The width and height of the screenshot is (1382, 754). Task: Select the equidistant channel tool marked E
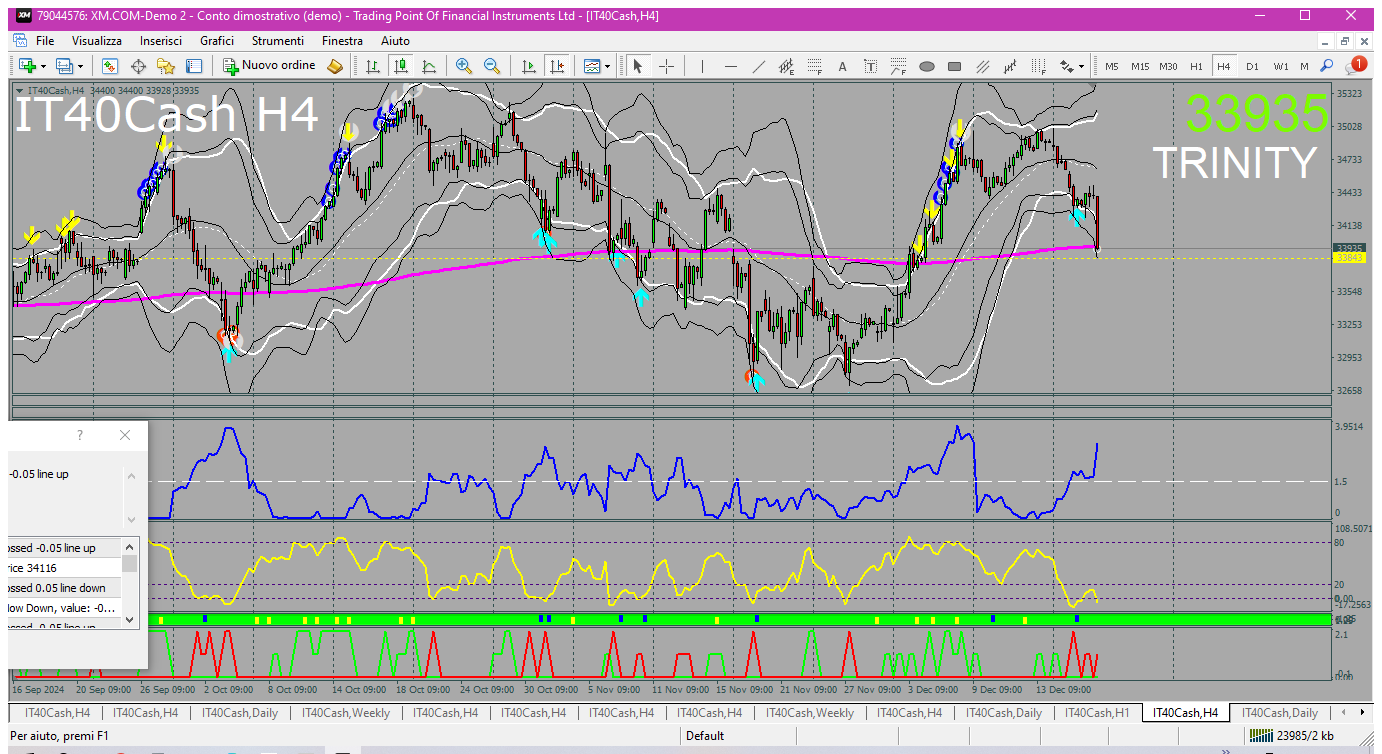[x=787, y=66]
